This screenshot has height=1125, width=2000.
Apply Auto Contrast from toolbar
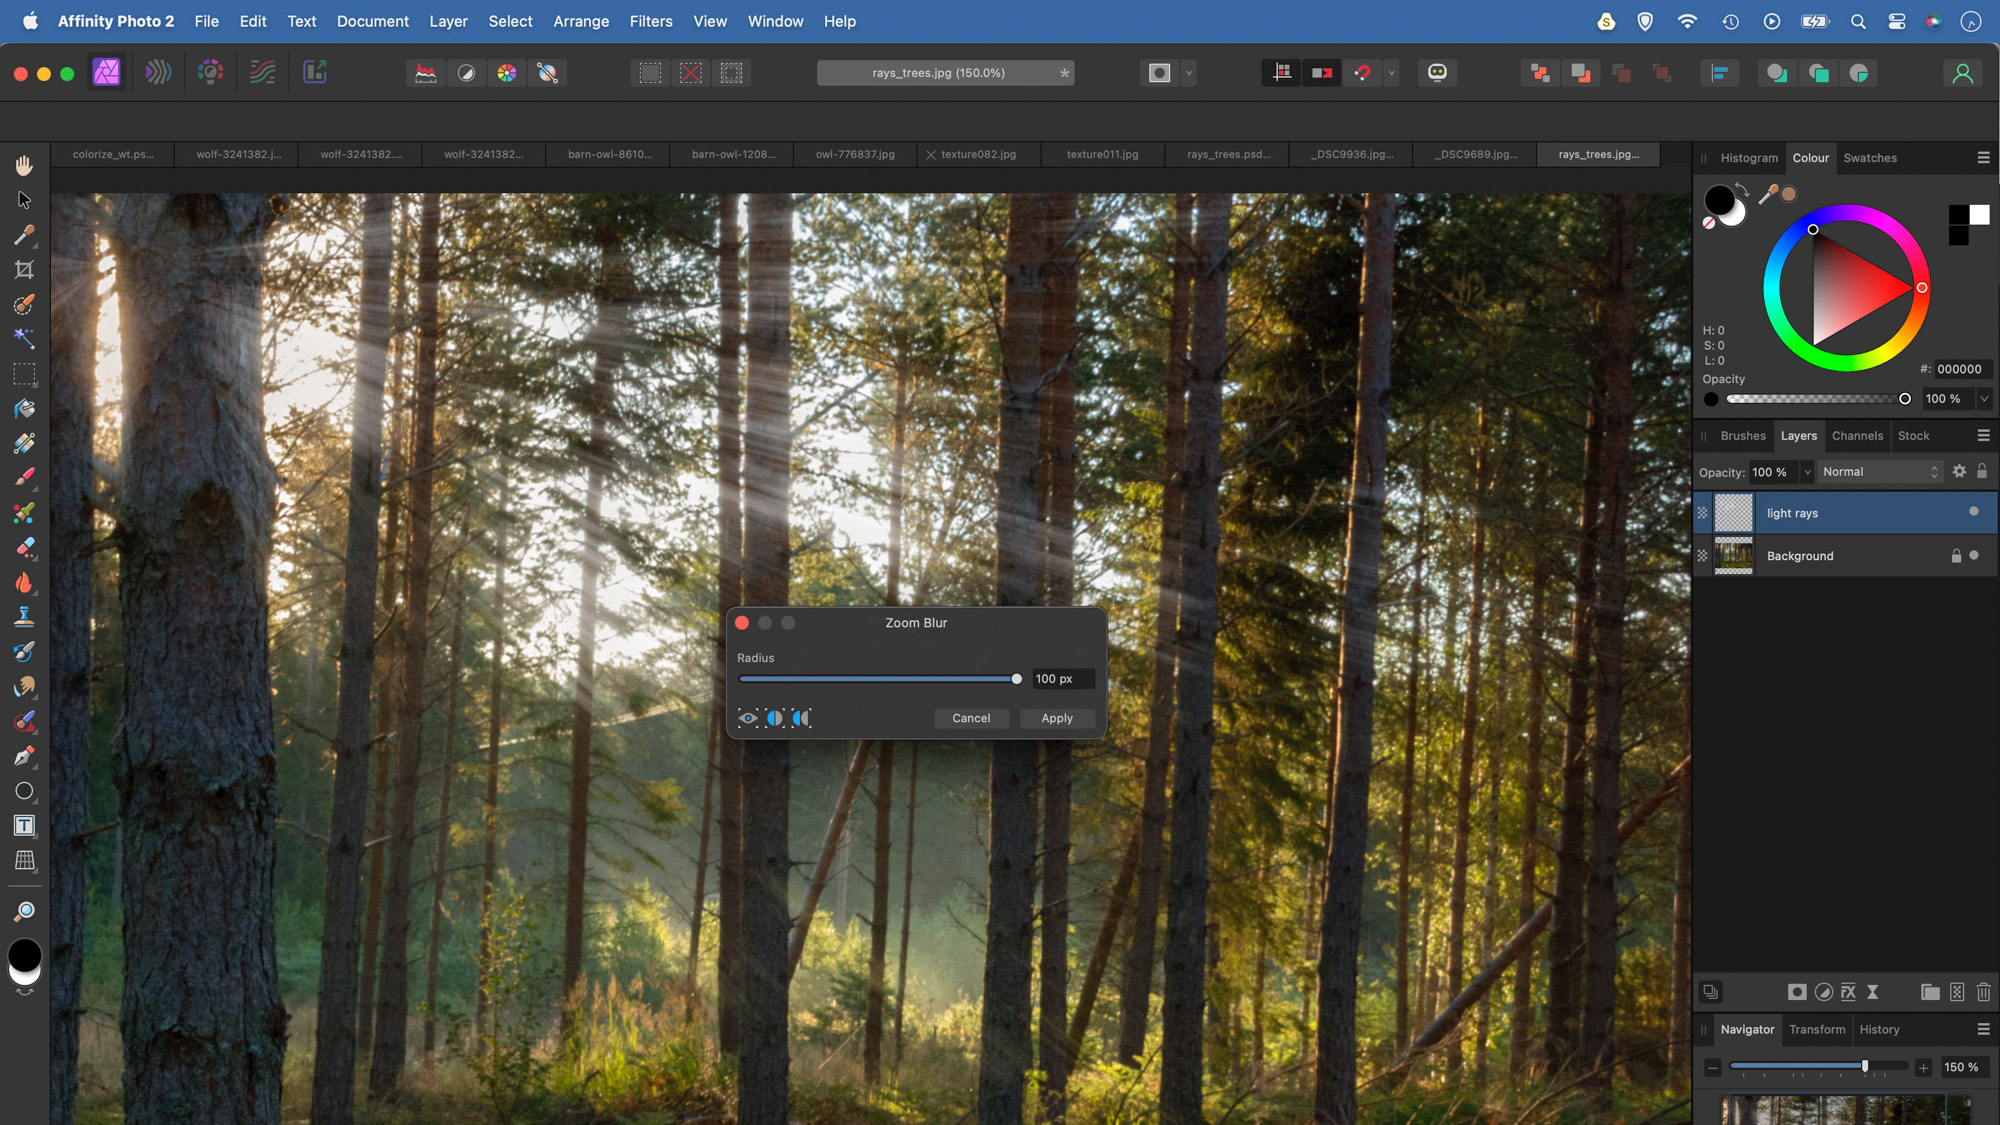pyautogui.click(x=466, y=73)
